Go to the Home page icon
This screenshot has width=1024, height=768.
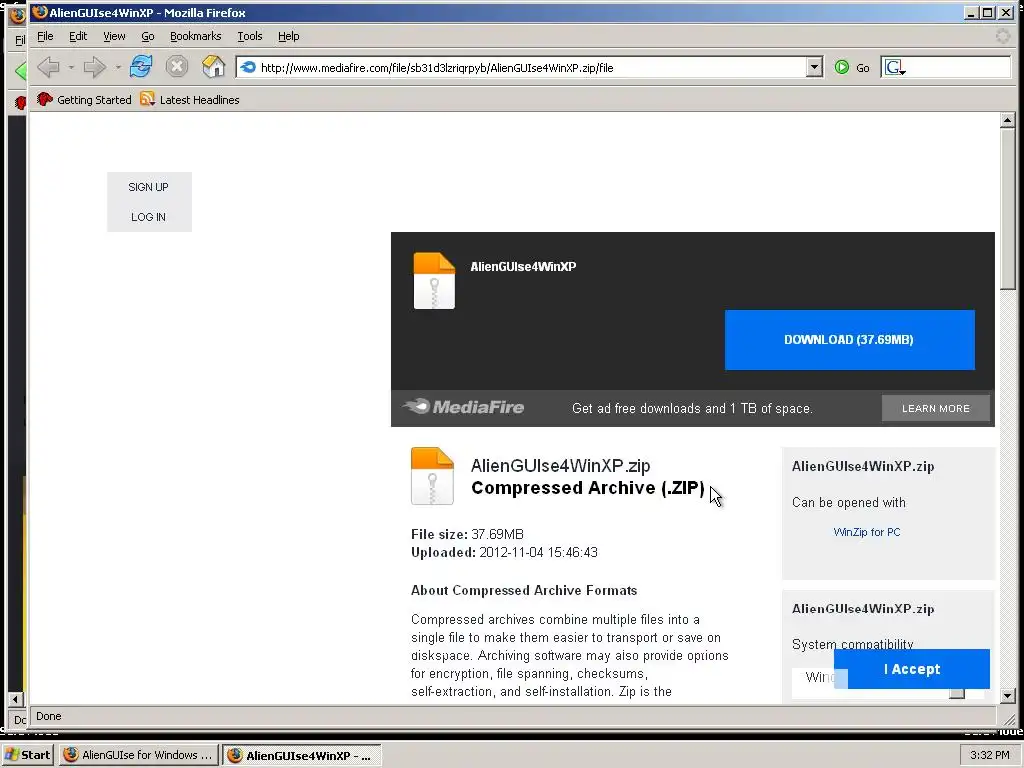(x=213, y=67)
